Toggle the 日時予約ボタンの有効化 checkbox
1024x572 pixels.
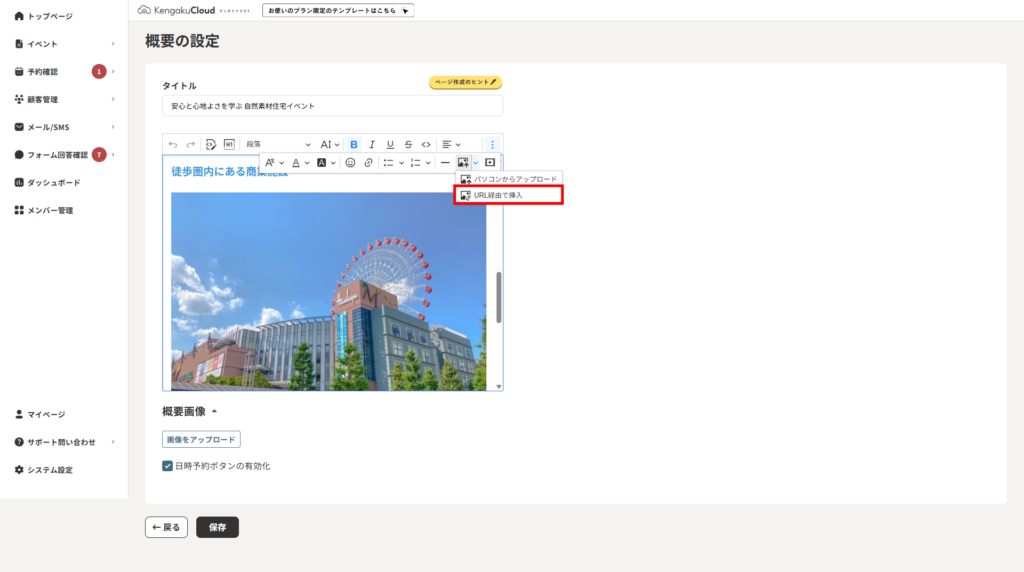pos(168,466)
